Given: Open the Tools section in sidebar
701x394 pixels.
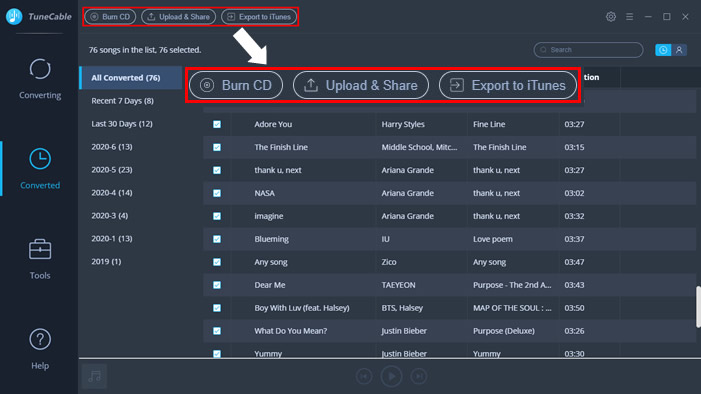Looking at the screenshot, I should click(x=40, y=259).
